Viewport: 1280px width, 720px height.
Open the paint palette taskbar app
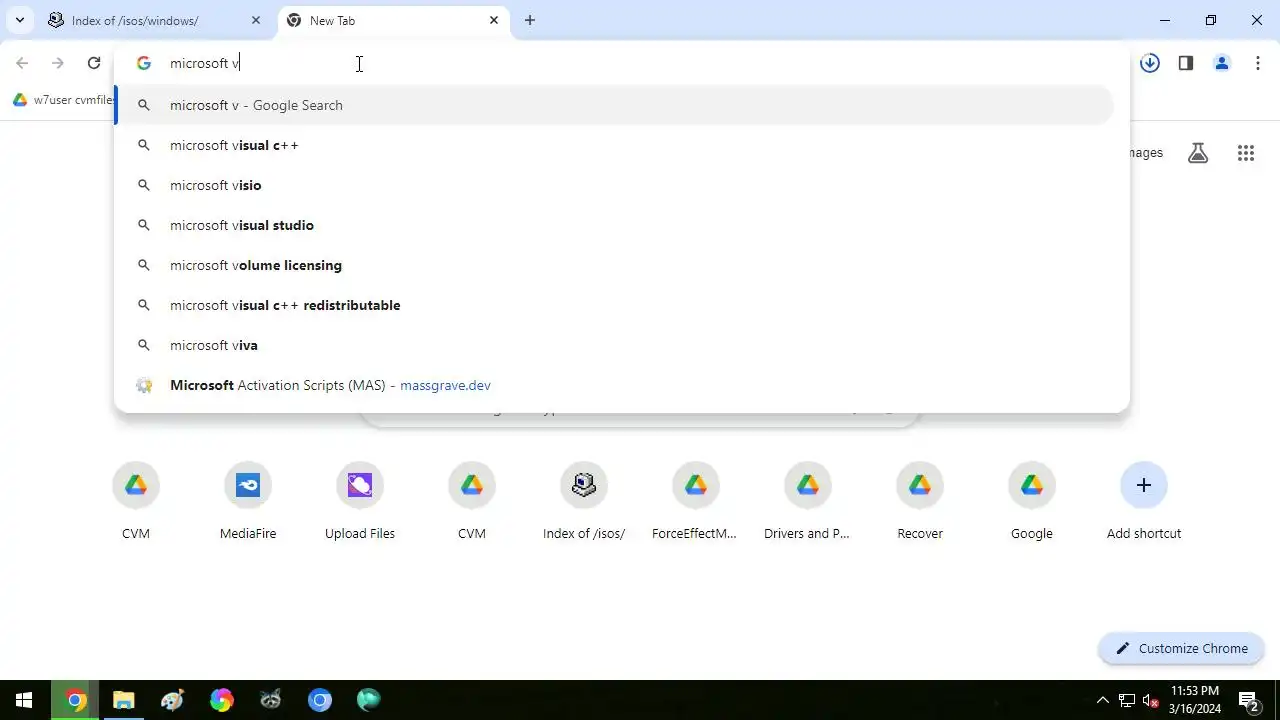173,700
